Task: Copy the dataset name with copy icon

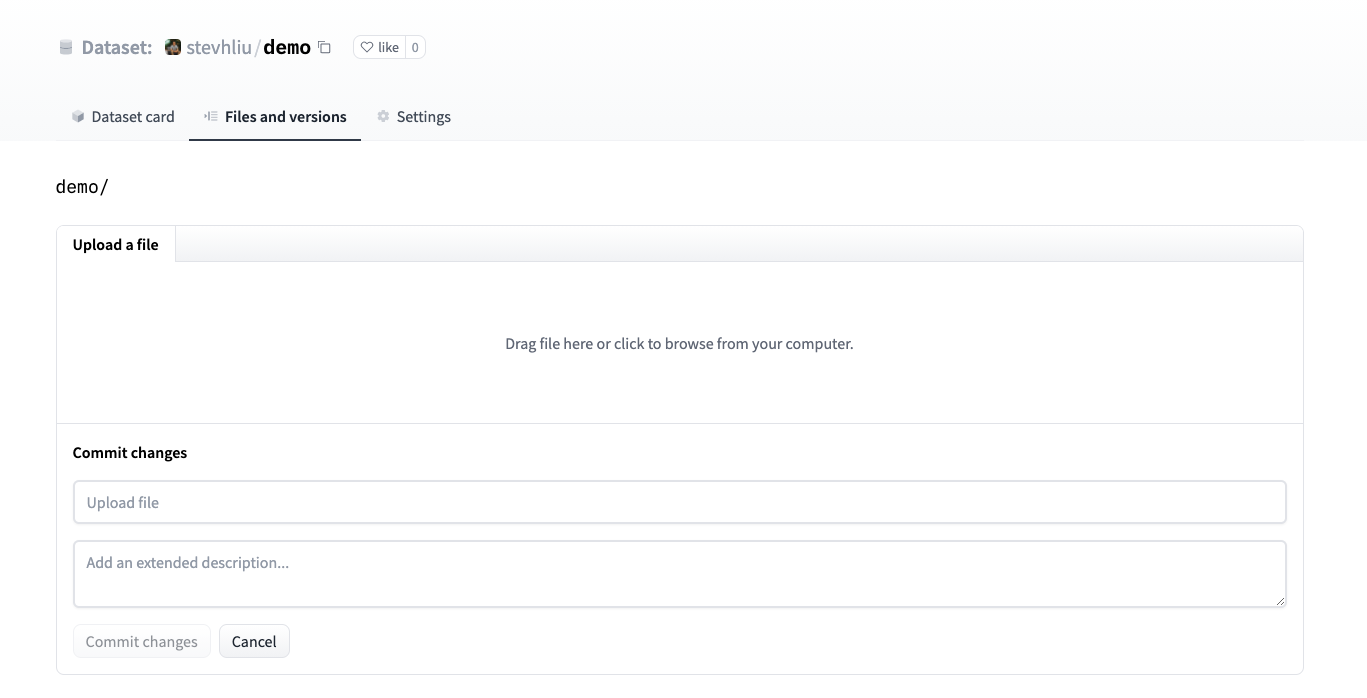Action: [x=324, y=47]
